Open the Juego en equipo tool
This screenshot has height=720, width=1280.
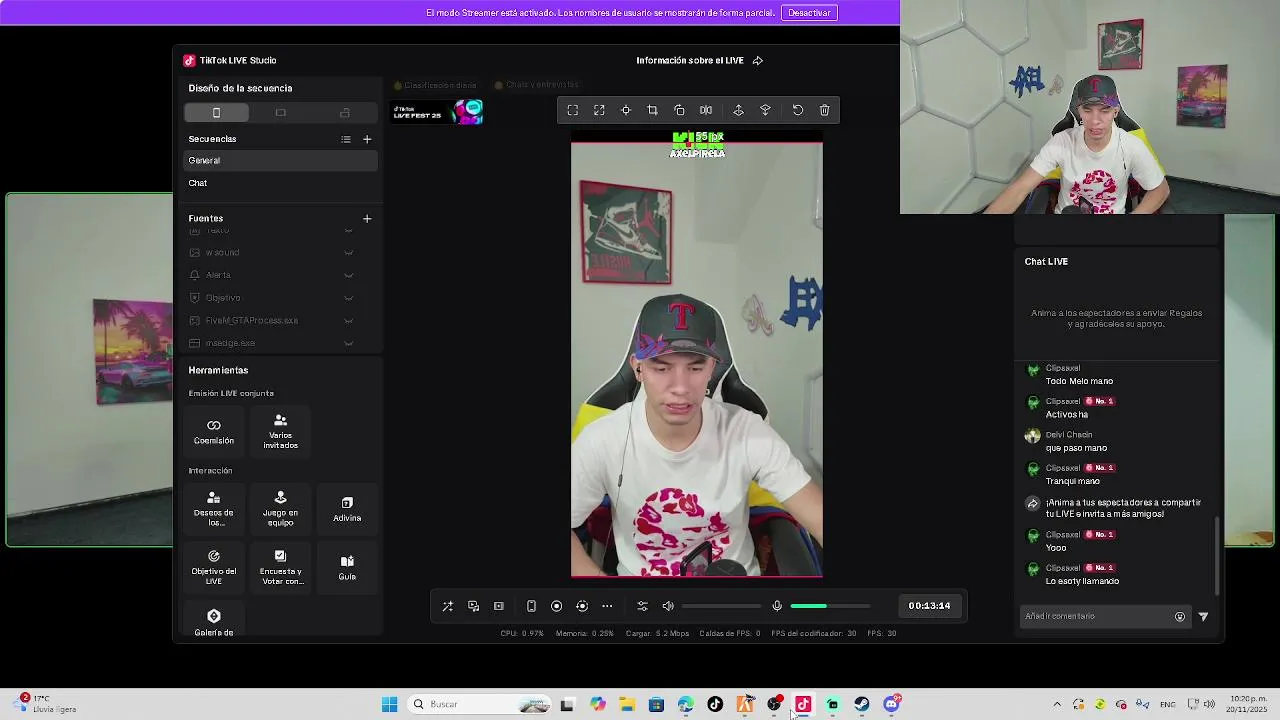point(280,509)
